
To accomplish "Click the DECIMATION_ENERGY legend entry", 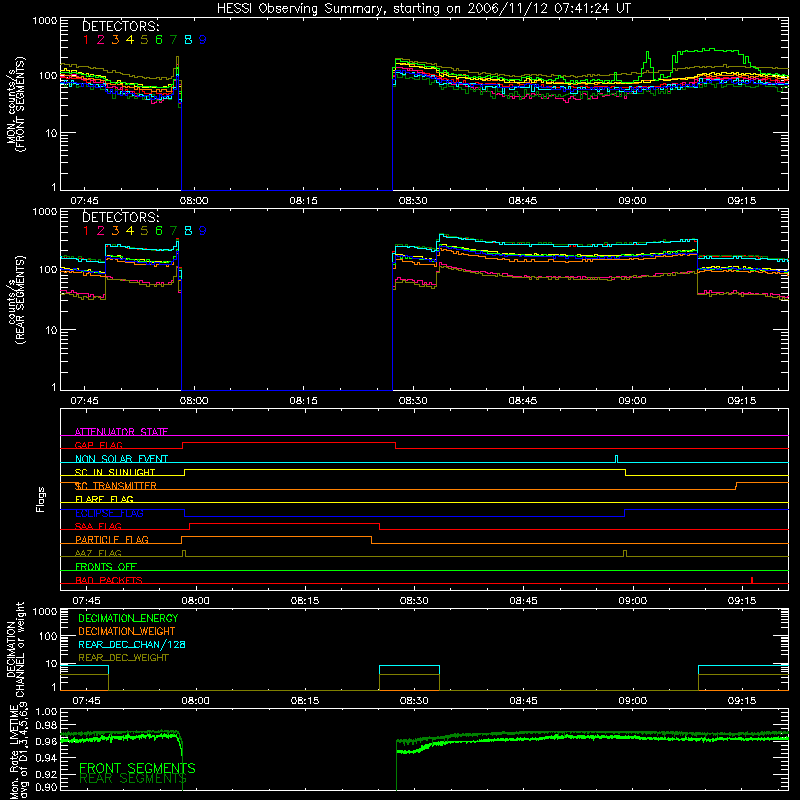I will (128, 618).
